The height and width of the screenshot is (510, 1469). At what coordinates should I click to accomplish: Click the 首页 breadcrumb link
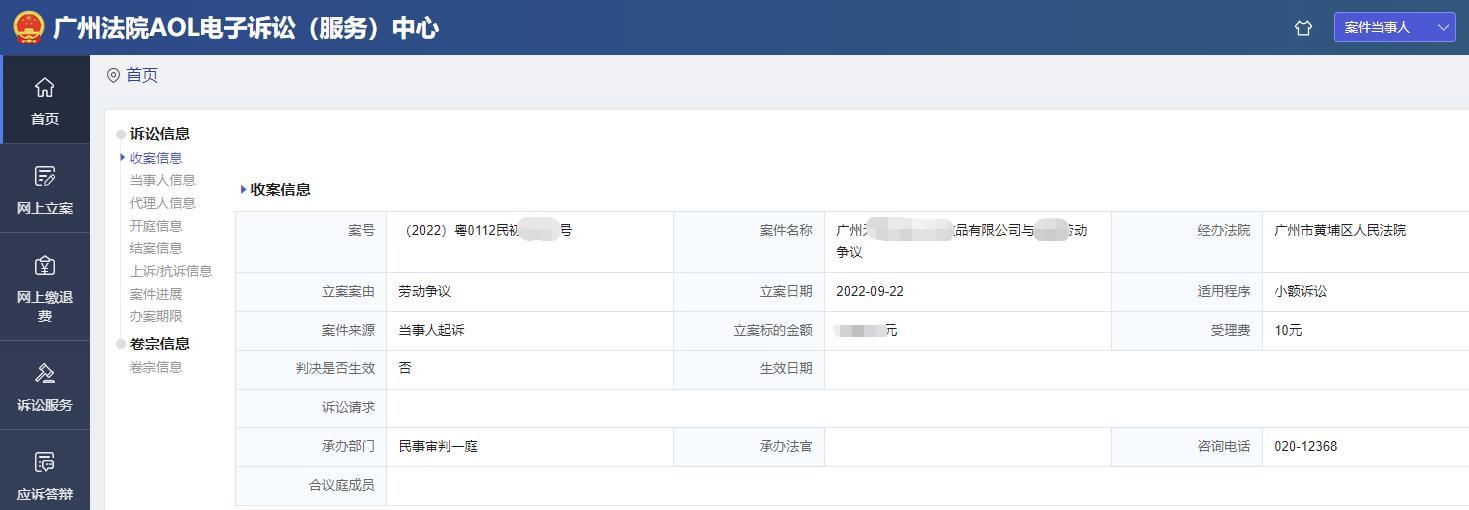click(x=142, y=75)
